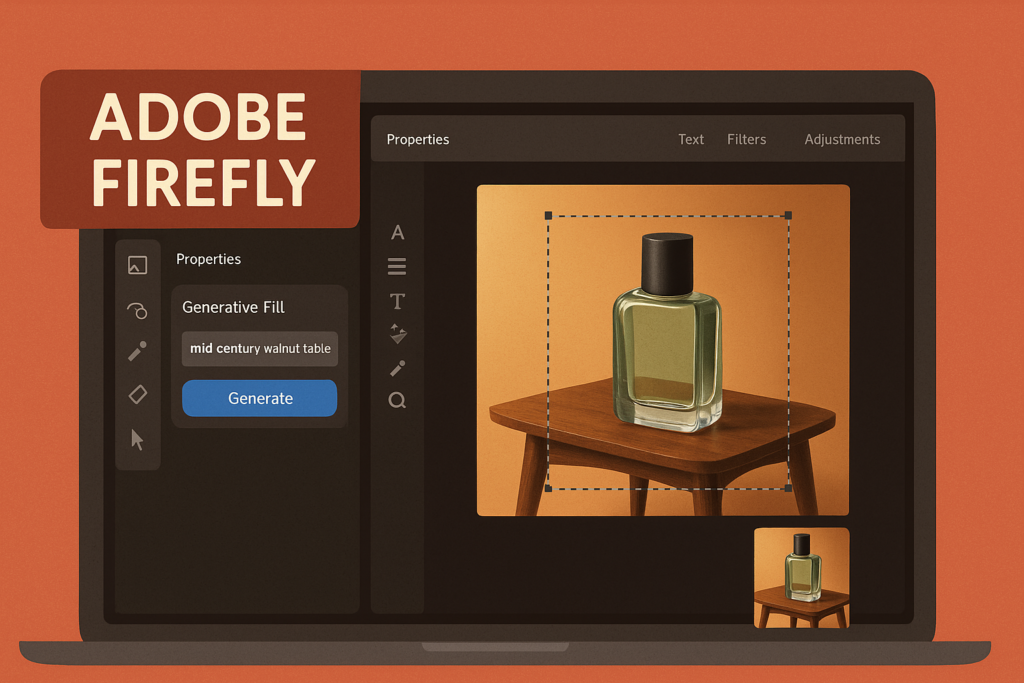This screenshot has height=683, width=1024.
Task: Click the sans-serif 'A' font icon
Action: (x=397, y=233)
